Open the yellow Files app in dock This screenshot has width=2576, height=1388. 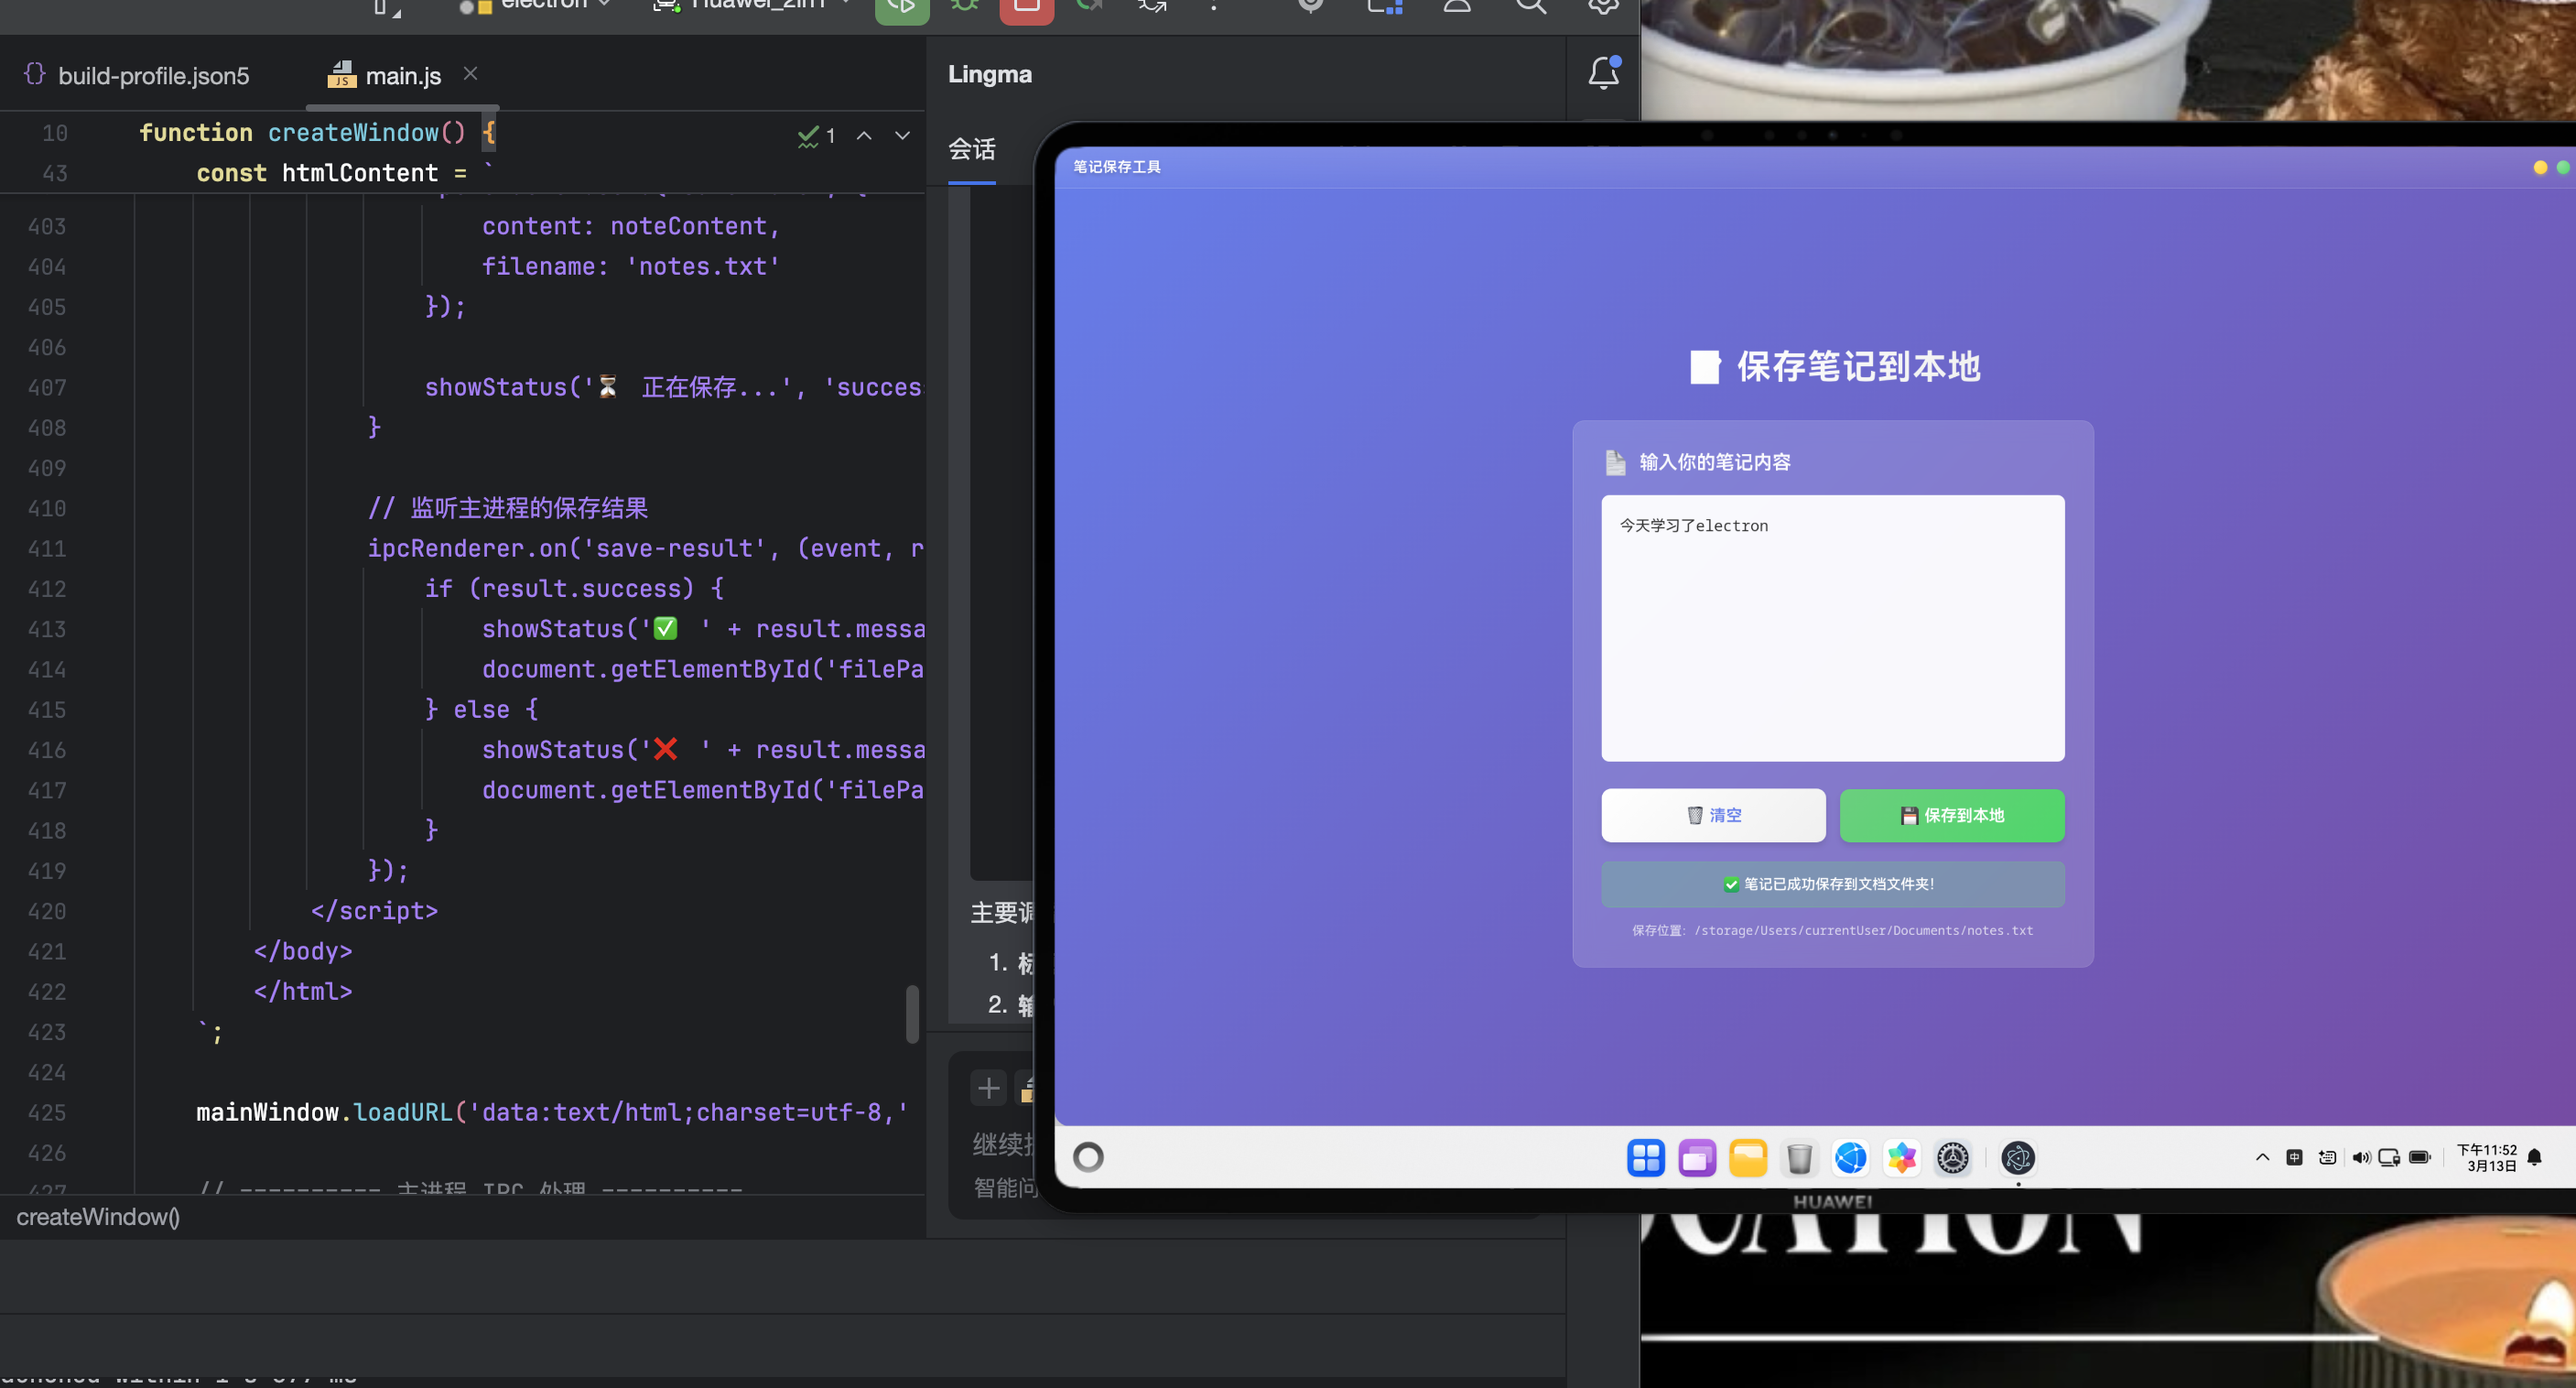point(1748,1158)
